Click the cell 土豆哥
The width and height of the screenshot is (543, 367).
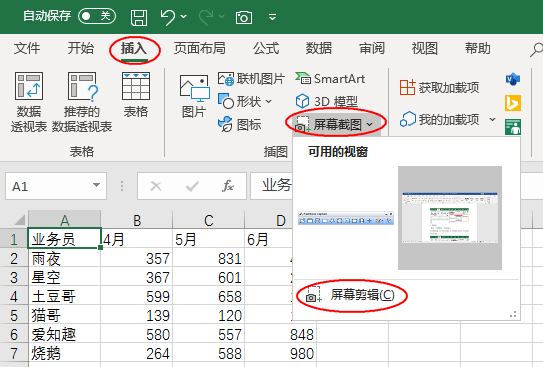click(64, 296)
